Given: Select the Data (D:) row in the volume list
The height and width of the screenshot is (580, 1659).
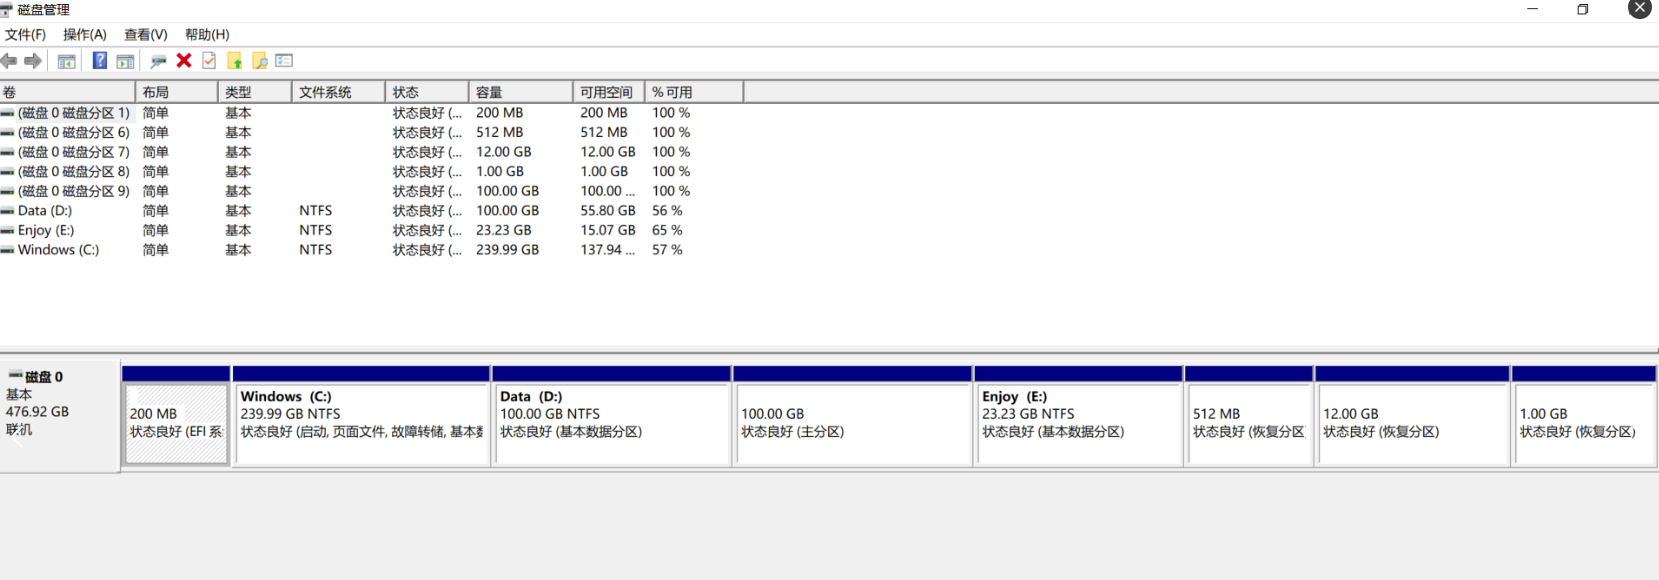Looking at the screenshot, I should click(45, 211).
